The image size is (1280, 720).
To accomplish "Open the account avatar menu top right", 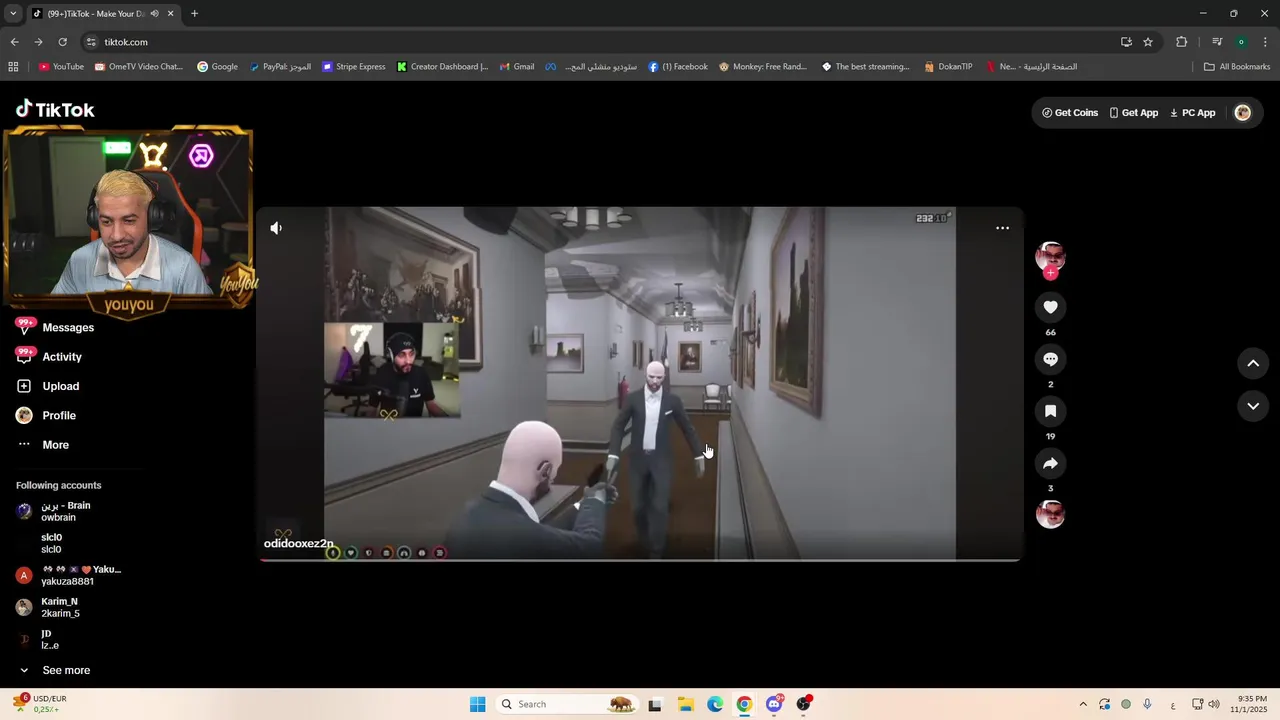I will point(1243,113).
